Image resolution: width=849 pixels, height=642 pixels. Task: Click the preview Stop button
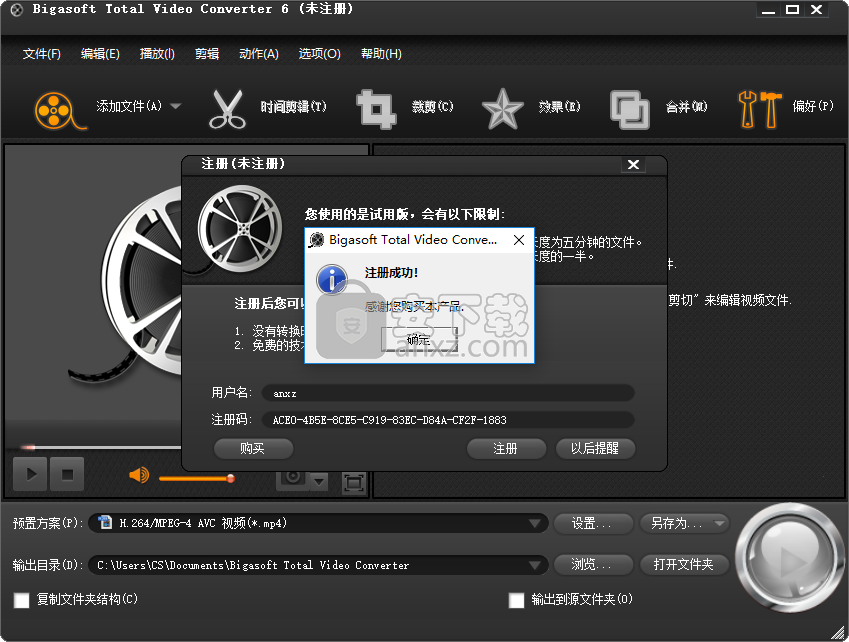click(x=67, y=474)
